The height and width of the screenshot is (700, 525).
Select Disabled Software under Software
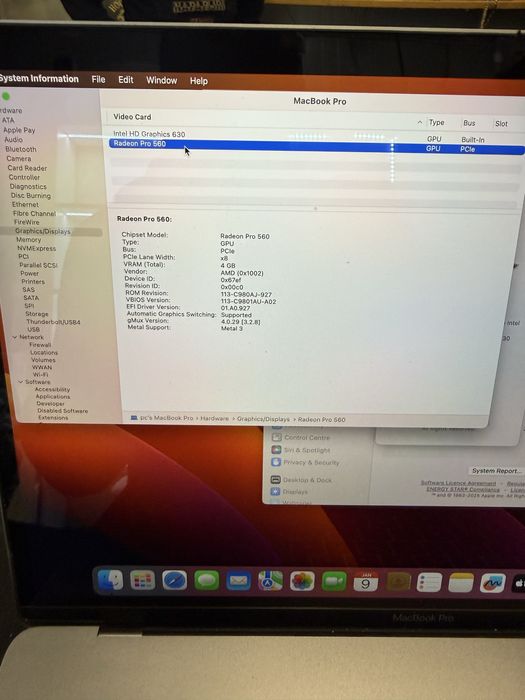pyautogui.click(x=62, y=411)
